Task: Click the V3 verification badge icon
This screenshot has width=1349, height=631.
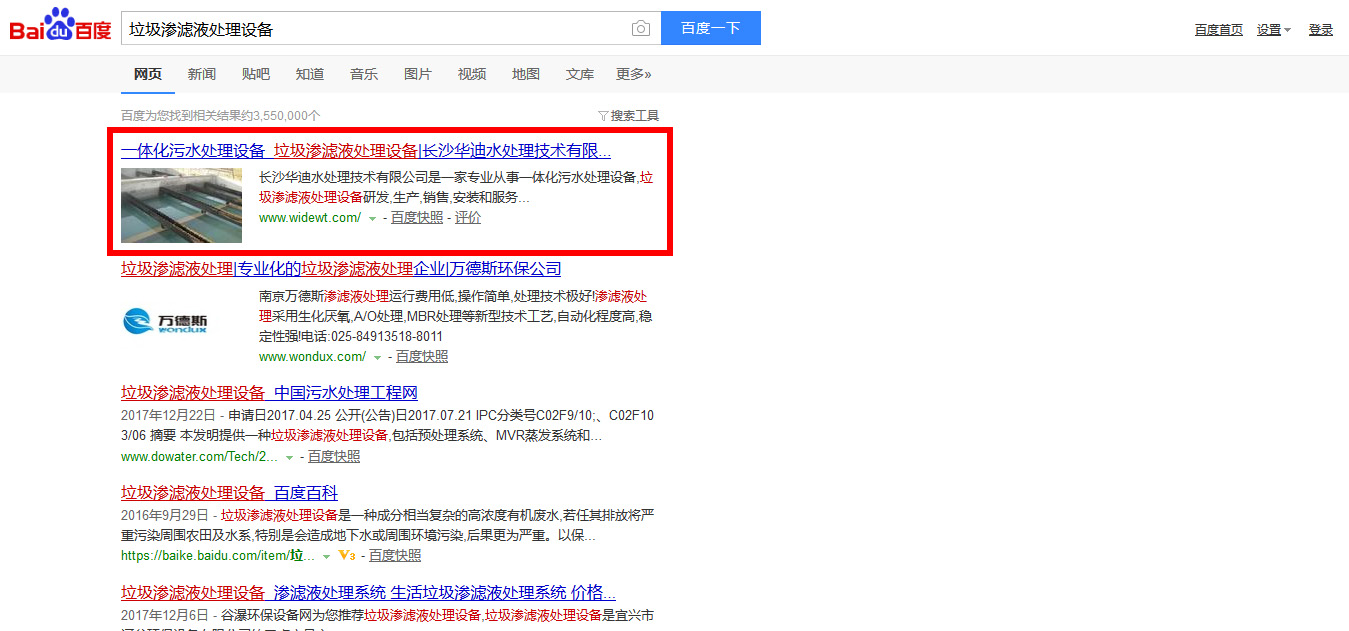Action: pos(347,555)
